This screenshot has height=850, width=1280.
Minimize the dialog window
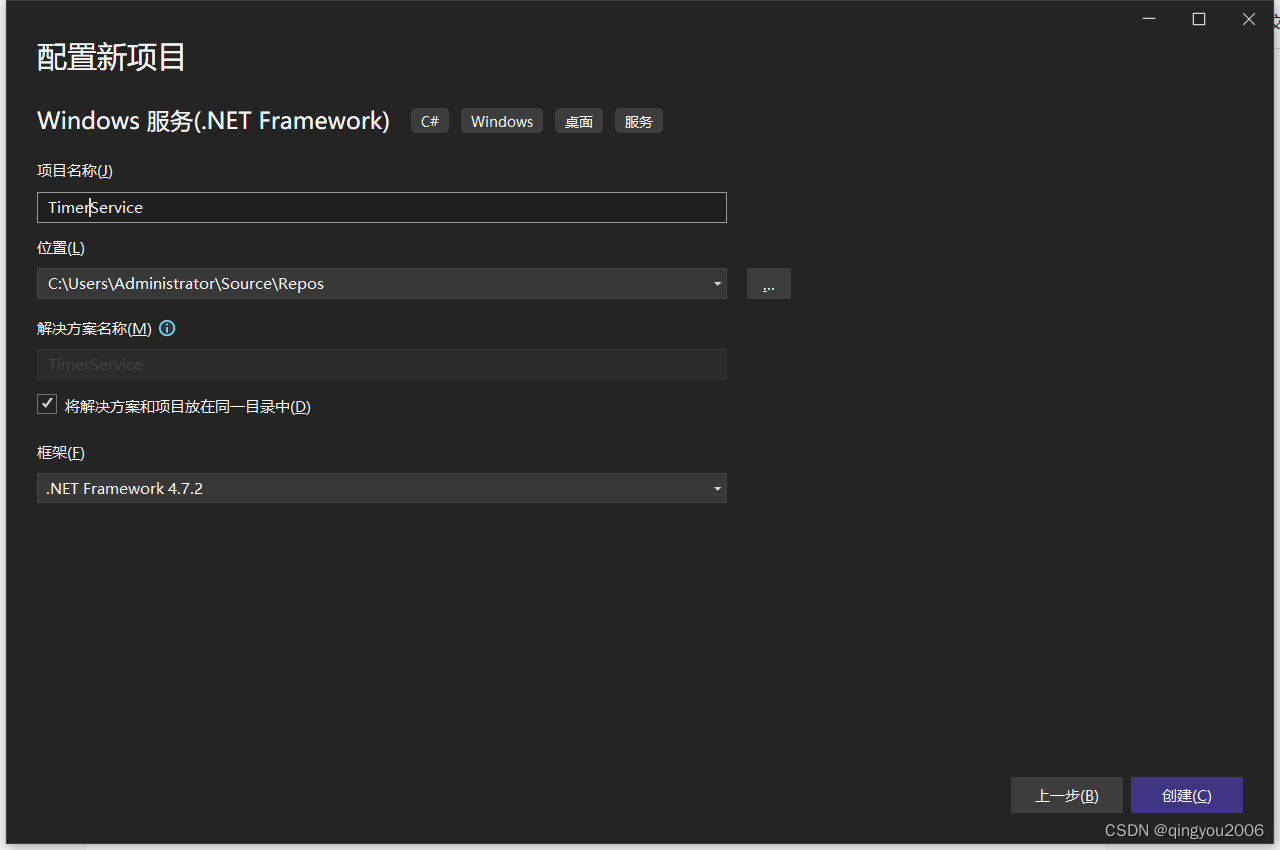1149,19
